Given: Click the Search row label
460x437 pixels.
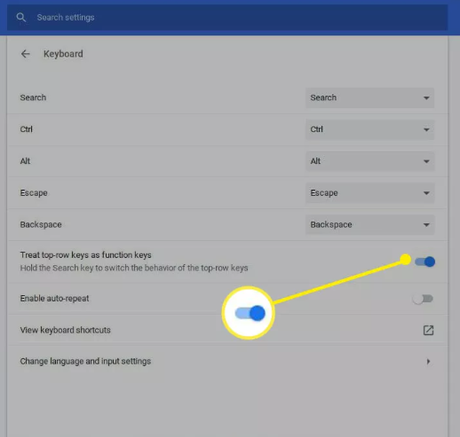Looking at the screenshot, I should coord(33,98).
